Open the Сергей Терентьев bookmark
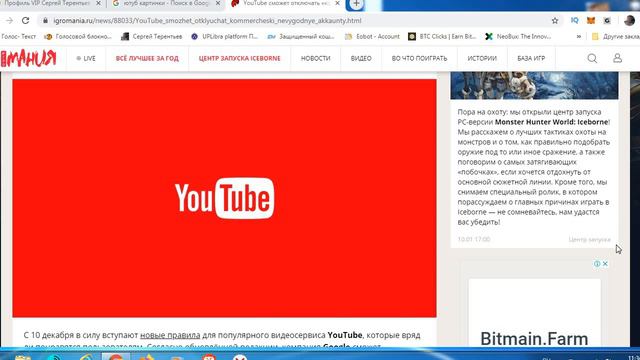Image resolution: width=640 pixels, height=360 pixels. [152, 36]
